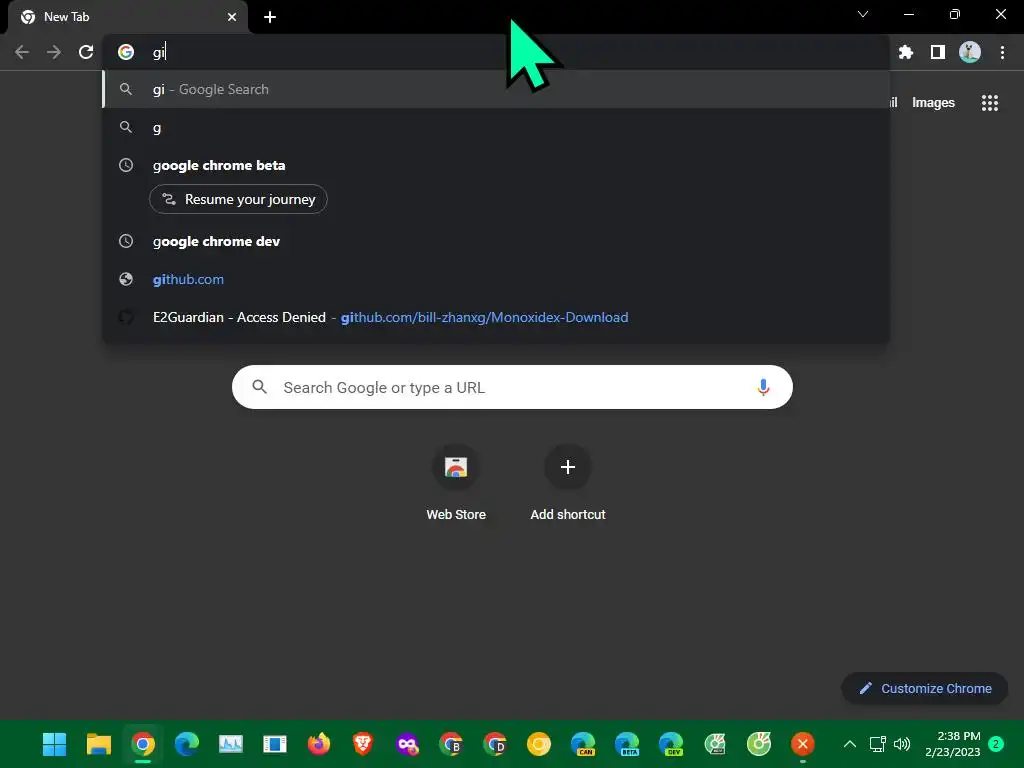Viewport: 1024px width, 768px height.
Task: Choose the 'g' search suggestion
Action: [x=496, y=127]
